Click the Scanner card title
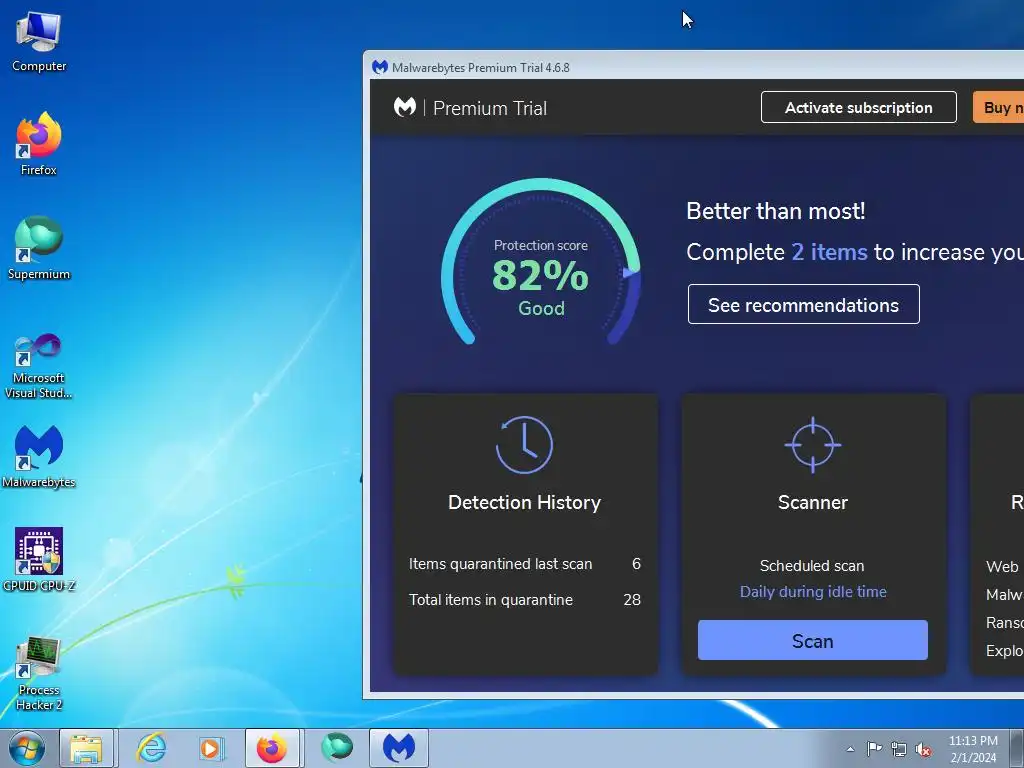The image size is (1024, 768). tap(813, 502)
